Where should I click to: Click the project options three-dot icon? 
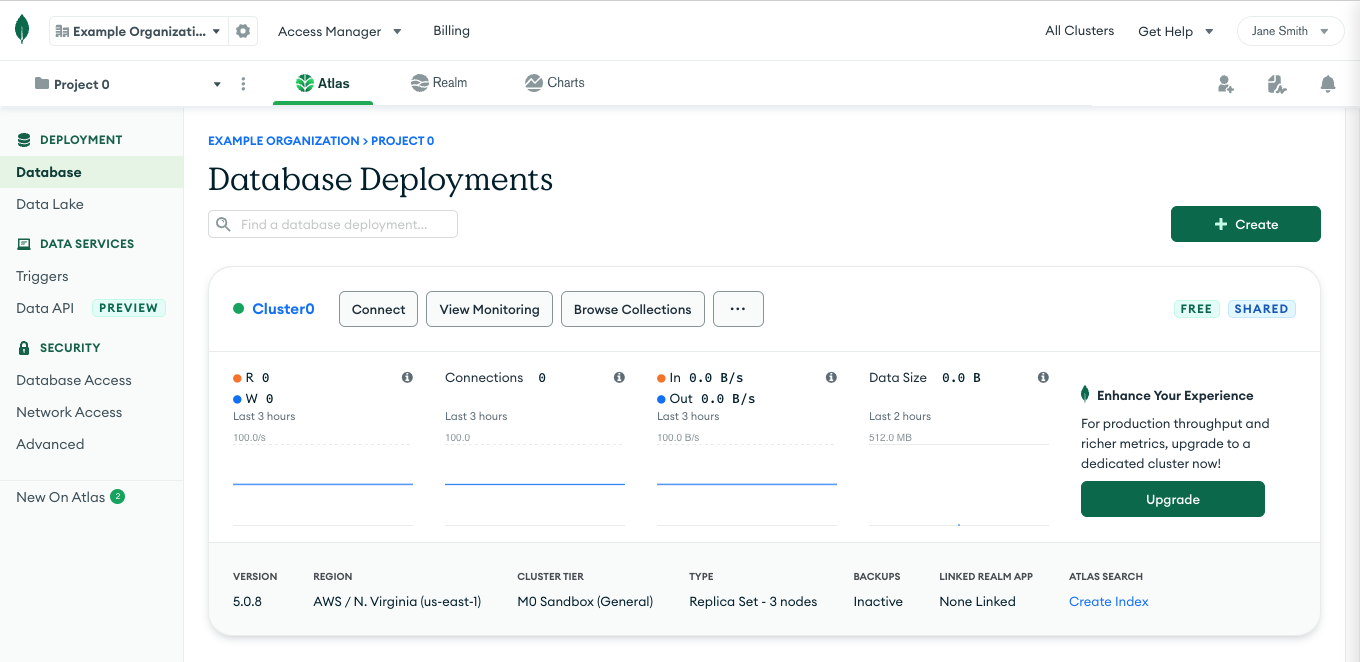click(x=243, y=84)
